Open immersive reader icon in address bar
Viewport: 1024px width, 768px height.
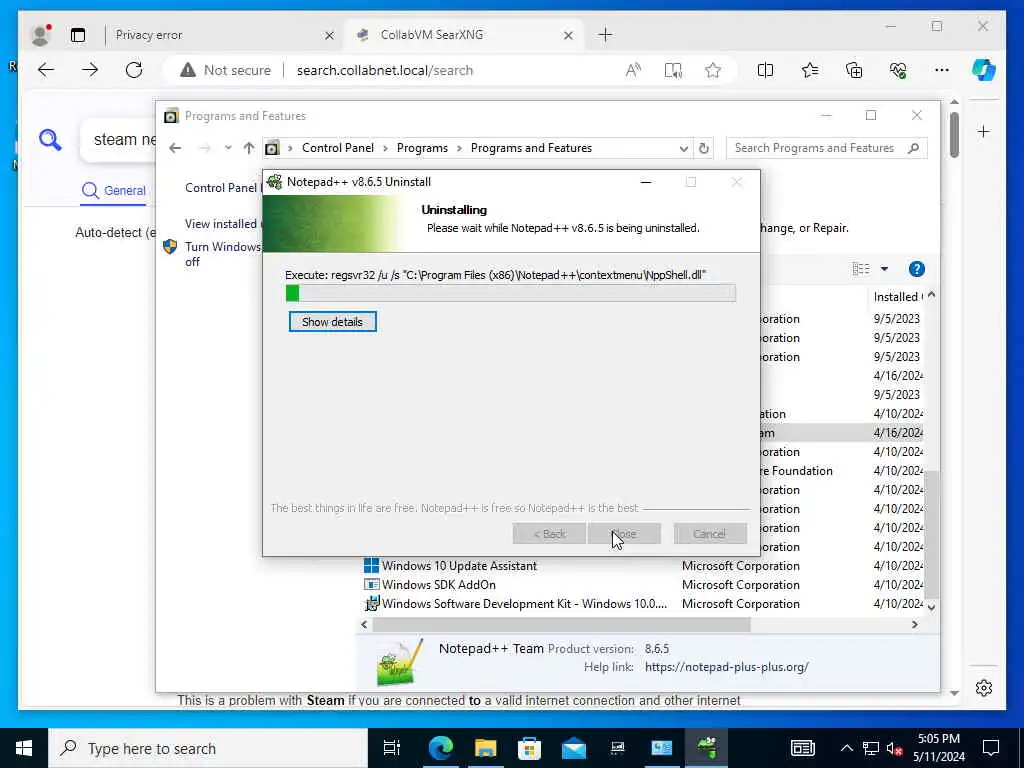[x=673, y=70]
